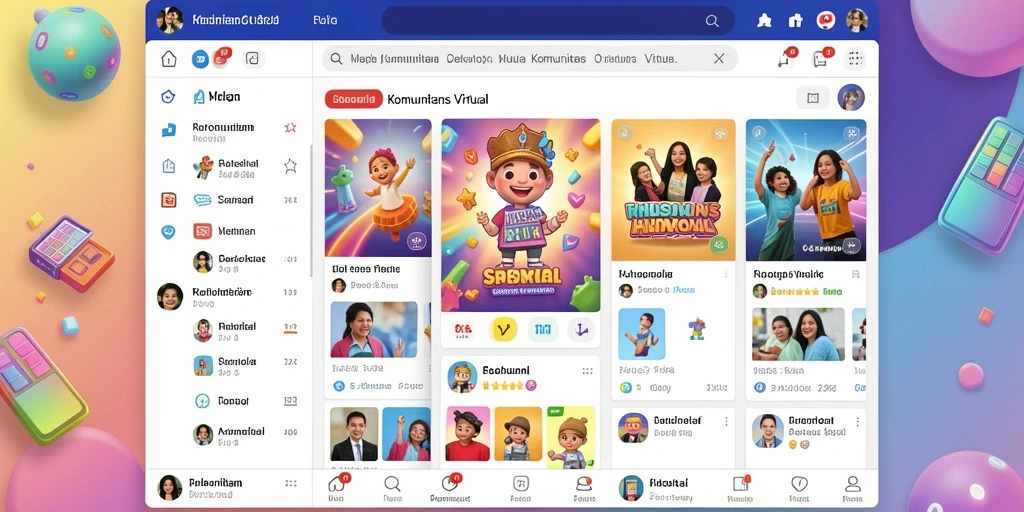Open the chat icon with the red badge

click(822, 59)
